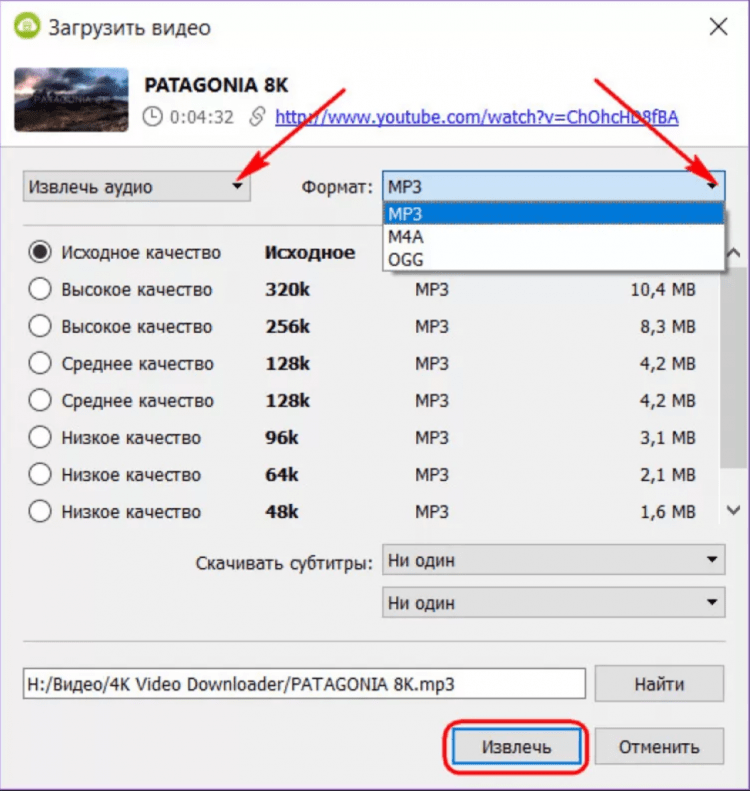The height and width of the screenshot is (791, 750).
Task: Click the green cloud app icon in title bar
Action: pos(26,27)
